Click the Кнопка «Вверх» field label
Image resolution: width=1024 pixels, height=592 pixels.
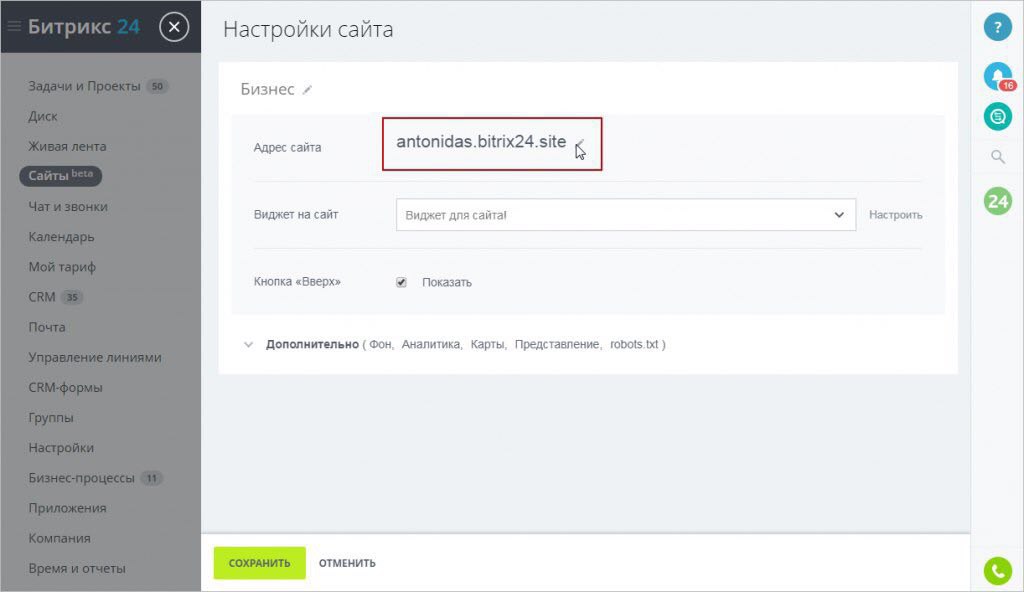(x=297, y=282)
